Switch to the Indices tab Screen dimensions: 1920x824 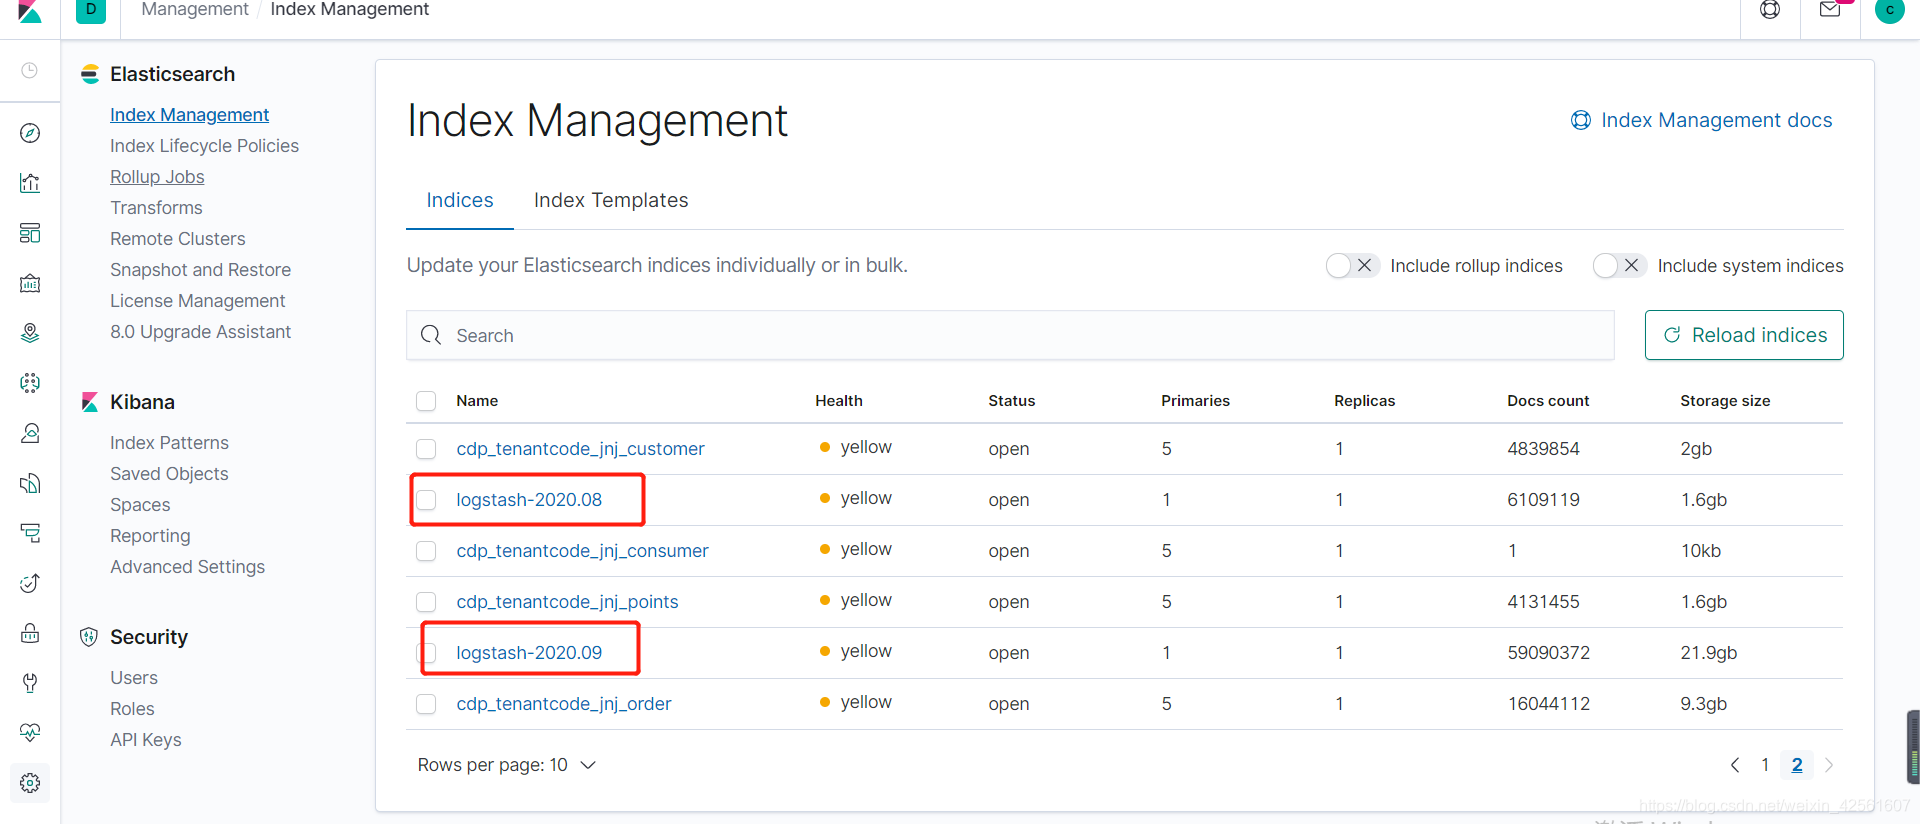(x=460, y=200)
